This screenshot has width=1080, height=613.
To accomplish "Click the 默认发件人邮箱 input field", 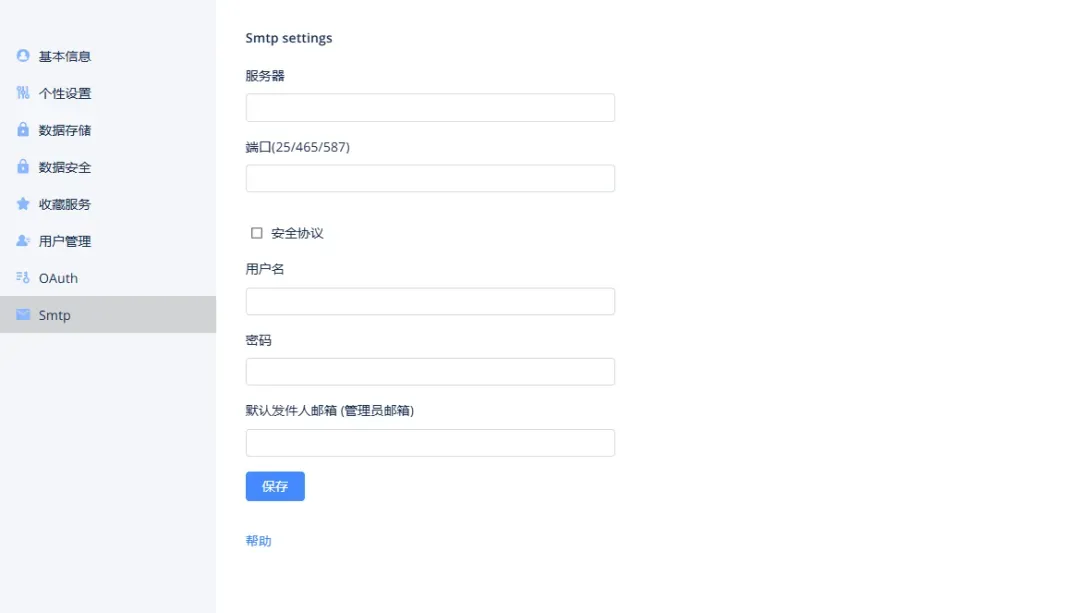I will point(430,443).
